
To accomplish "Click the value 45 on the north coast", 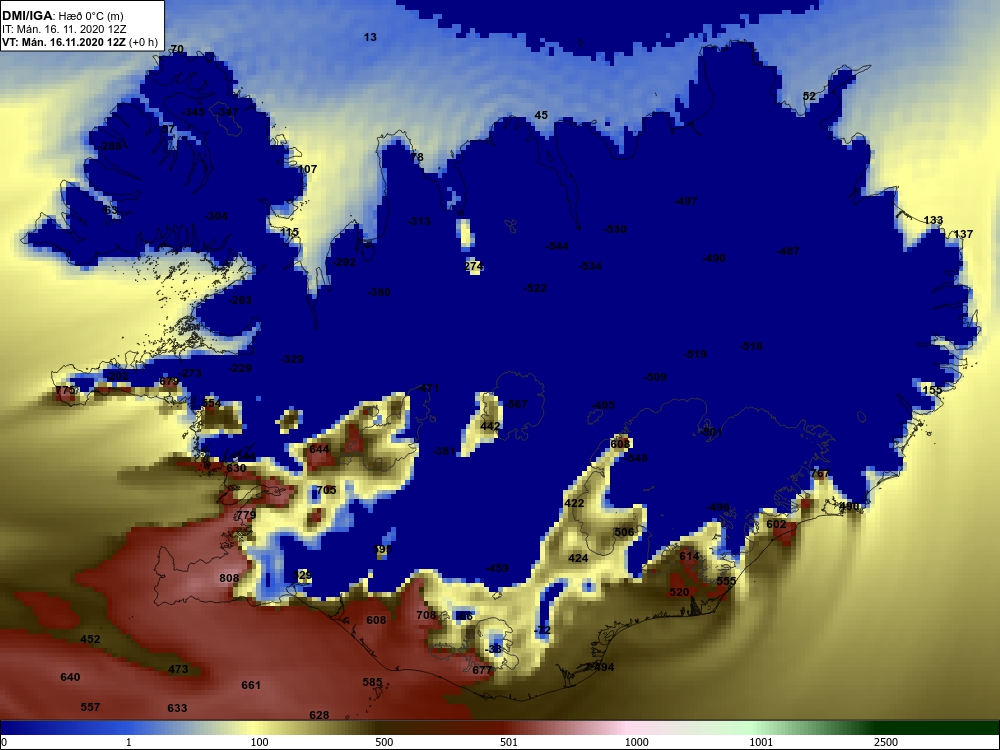I will [x=541, y=115].
